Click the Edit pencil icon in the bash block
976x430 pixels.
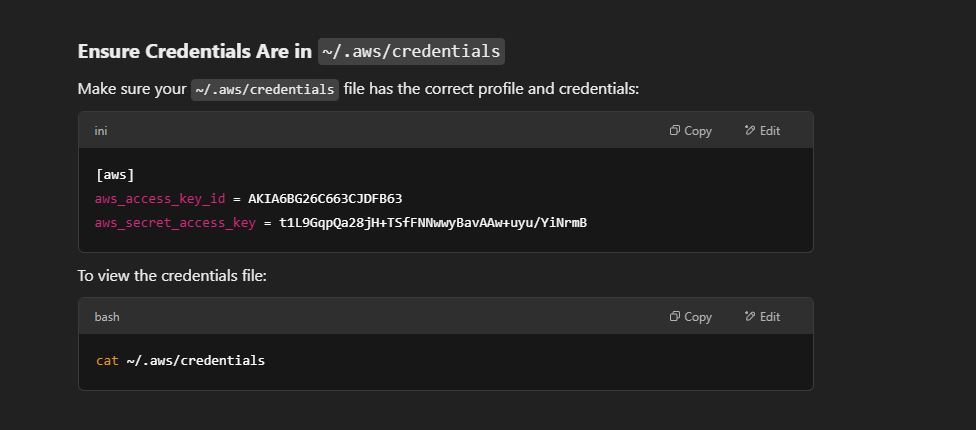click(749, 317)
